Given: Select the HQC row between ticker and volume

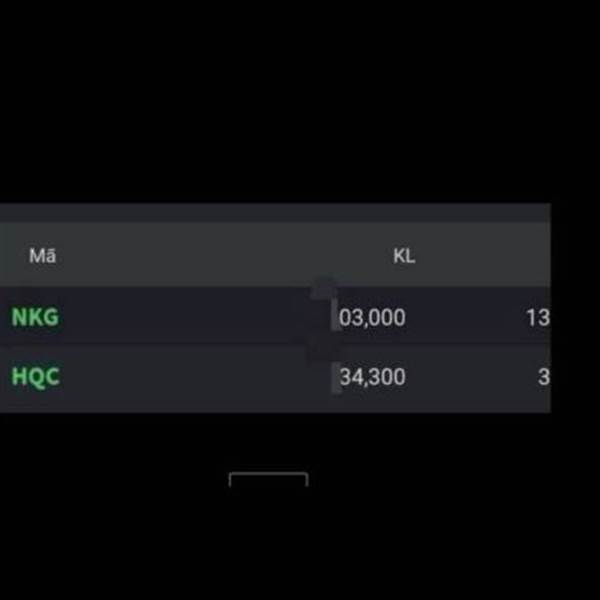Looking at the screenshot, I should coord(180,378).
